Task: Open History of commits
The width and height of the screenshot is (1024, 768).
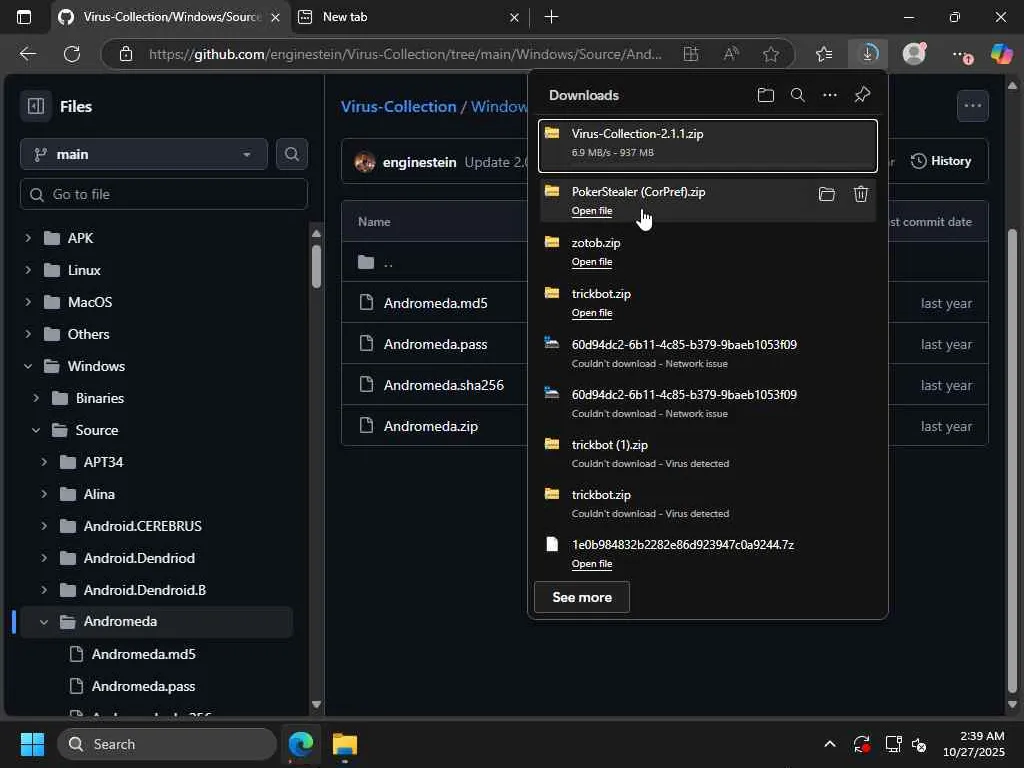Action: [x=941, y=161]
